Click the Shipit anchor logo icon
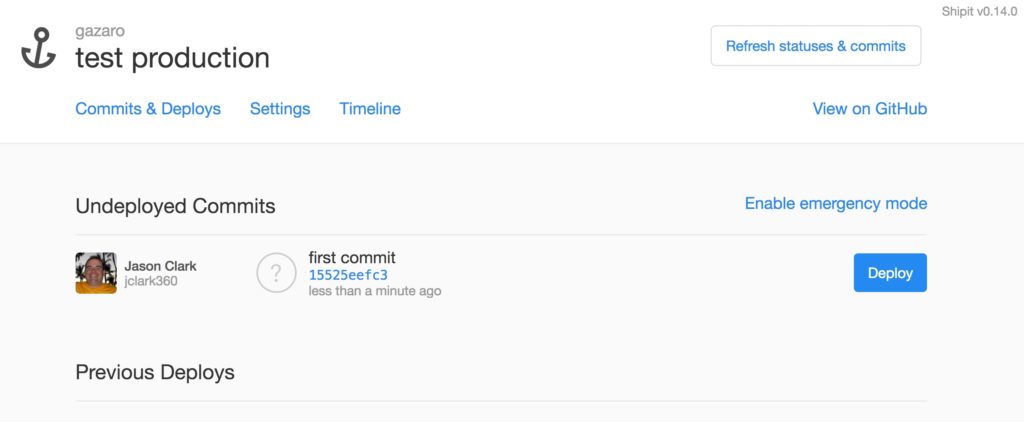The image size is (1024, 422). (38, 50)
